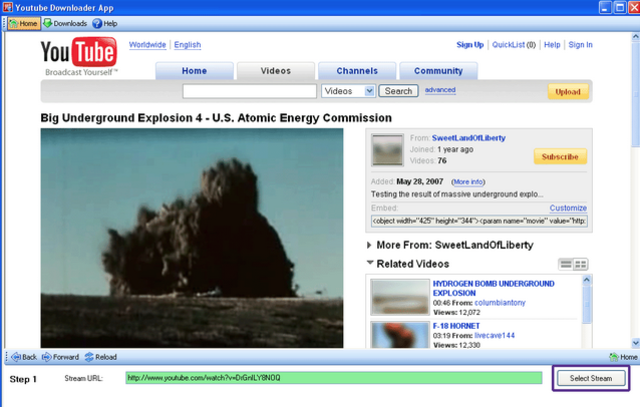Click page scrollbar down arrow
The image size is (640, 407).
(x=636, y=343)
